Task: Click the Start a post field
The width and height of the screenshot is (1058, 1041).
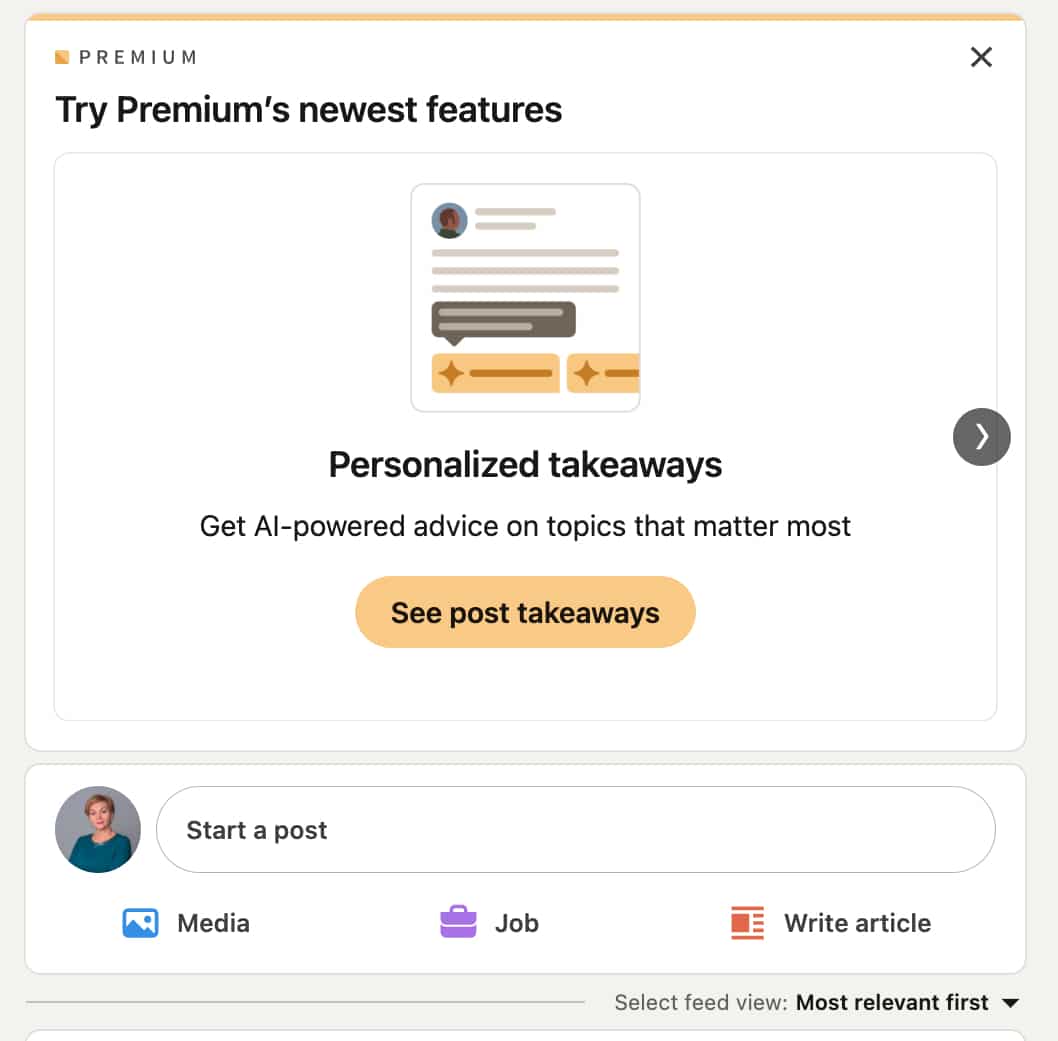Action: (576, 829)
